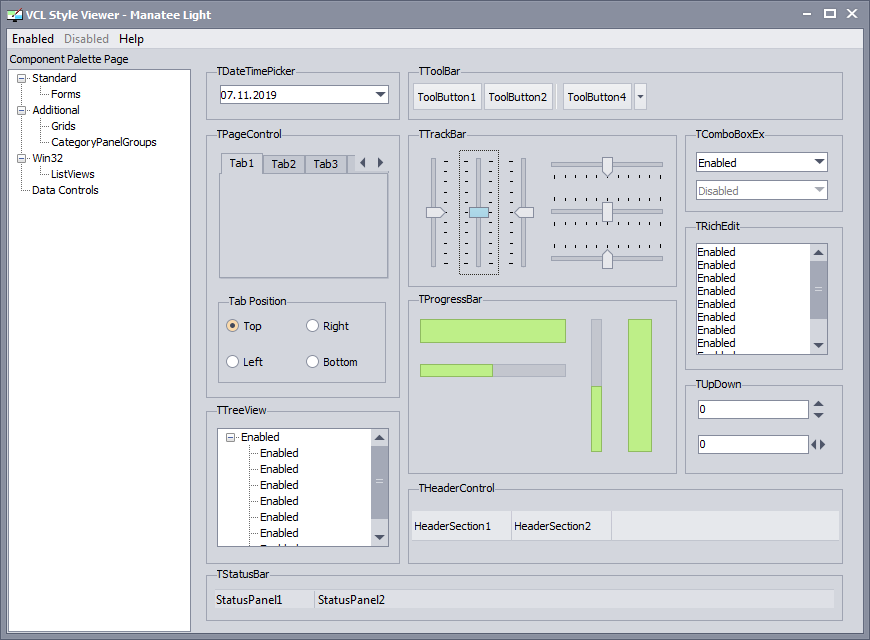
Task: Open the TDateTimePicker dropdown arrow
Action: 380,94
